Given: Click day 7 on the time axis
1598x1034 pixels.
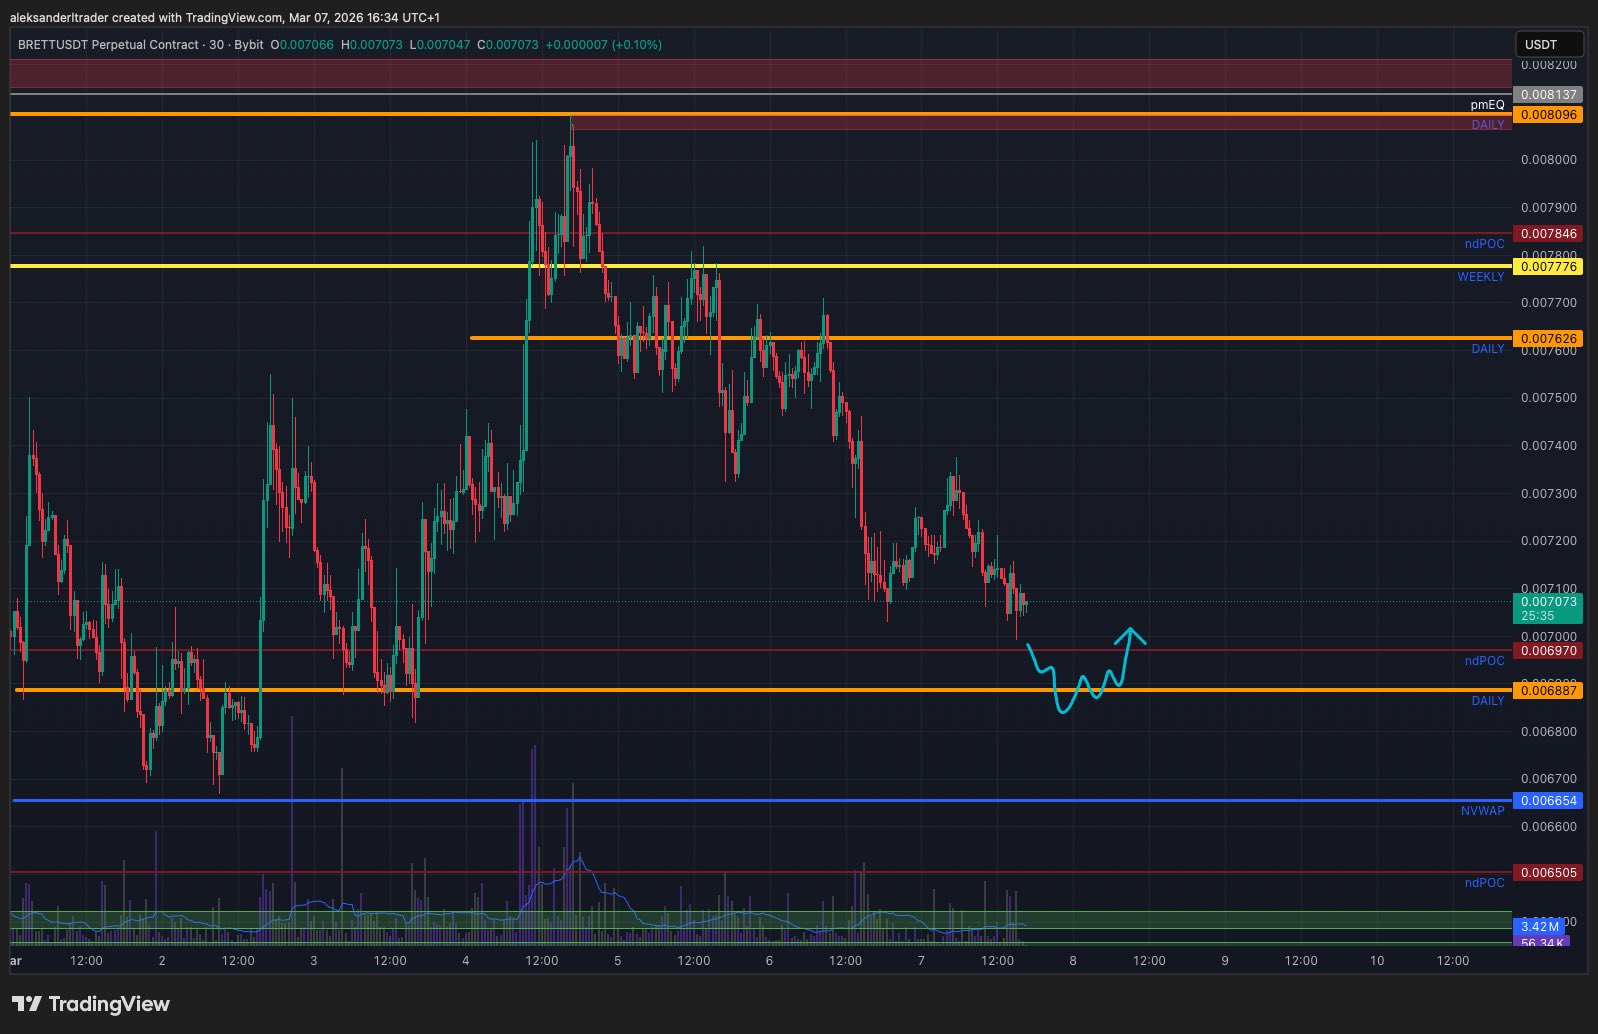Looking at the screenshot, I should click(921, 961).
